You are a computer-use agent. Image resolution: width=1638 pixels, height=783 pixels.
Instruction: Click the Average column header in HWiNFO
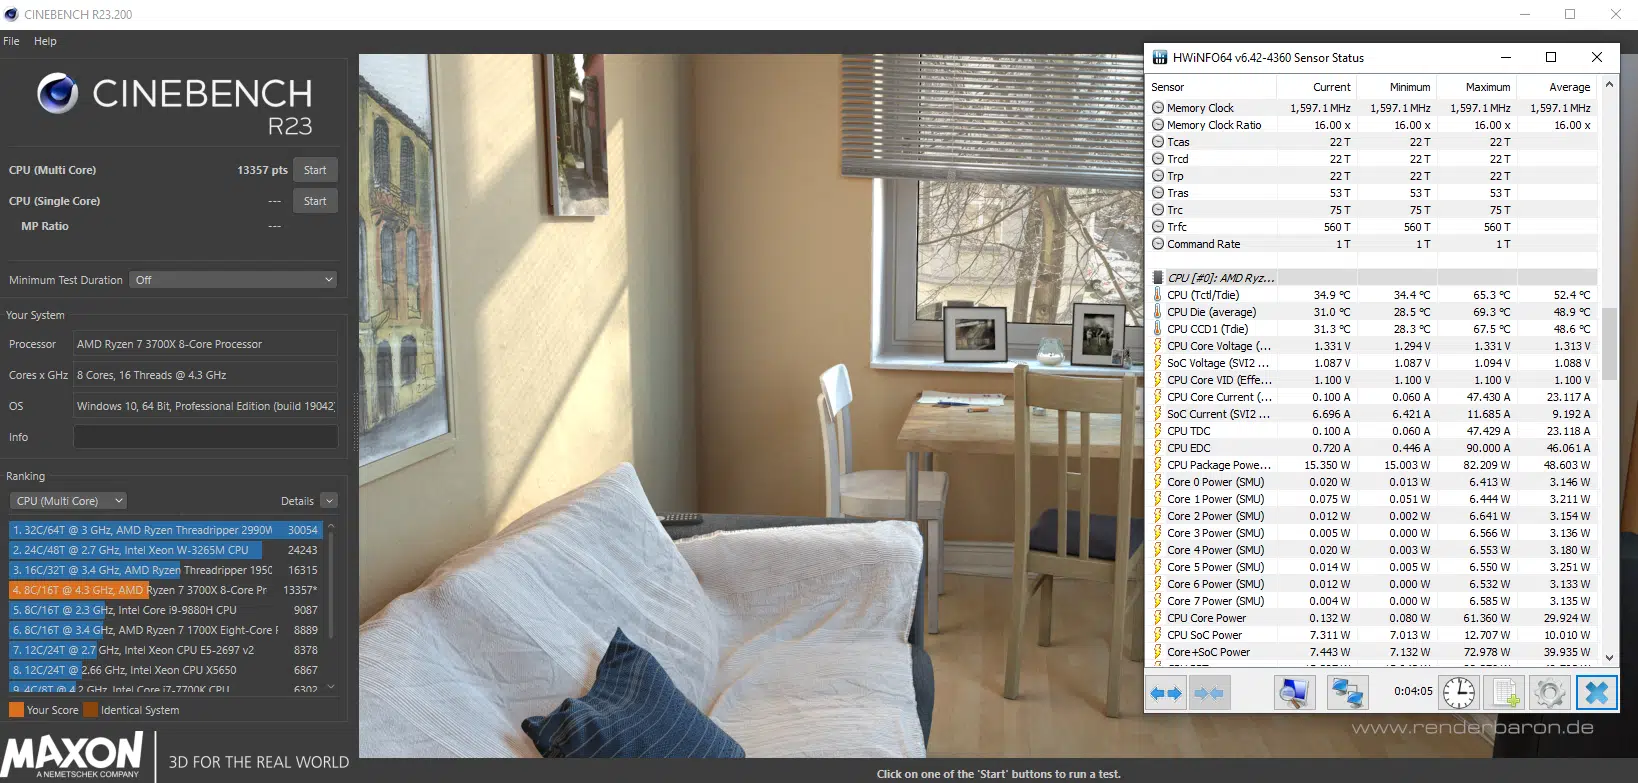[x=1557, y=87]
